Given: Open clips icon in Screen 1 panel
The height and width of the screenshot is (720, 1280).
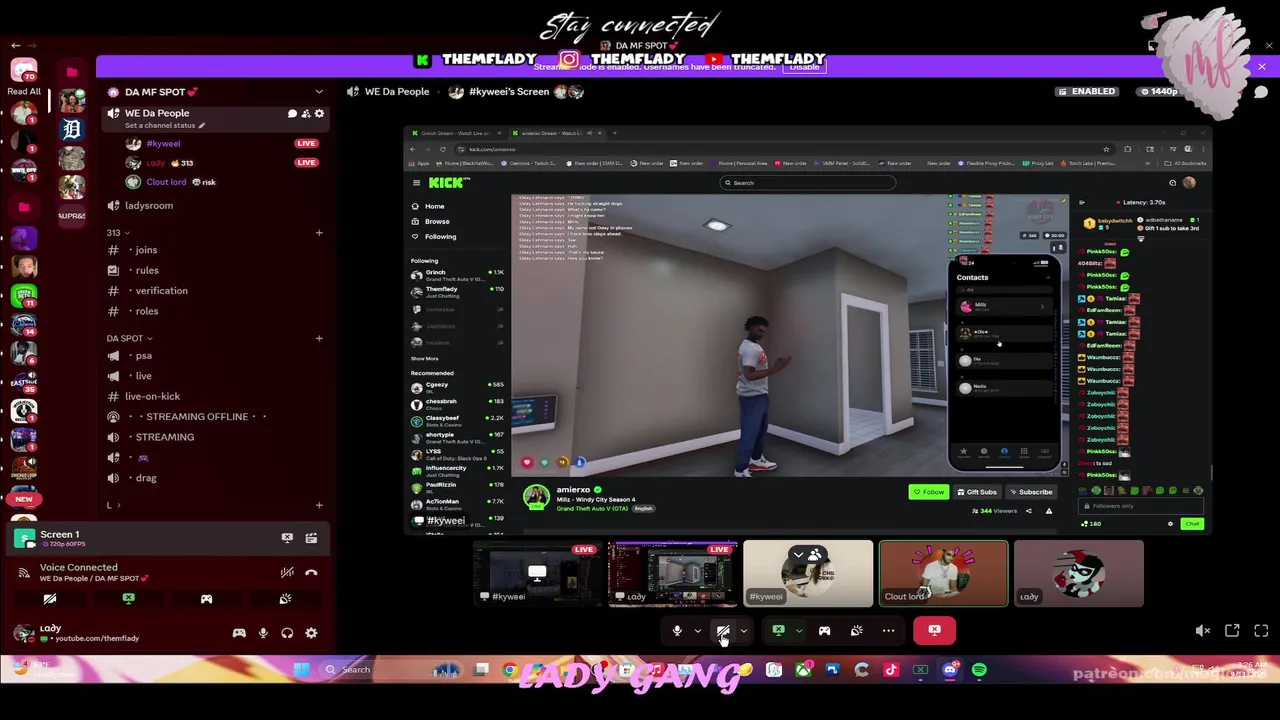Looking at the screenshot, I should (311, 538).
